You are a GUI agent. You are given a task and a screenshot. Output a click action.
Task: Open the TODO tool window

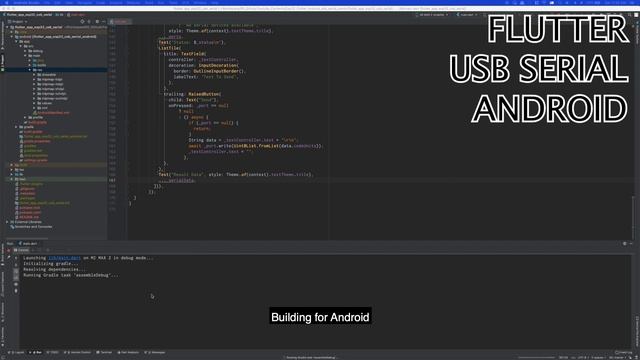click(x=53, y=352)
